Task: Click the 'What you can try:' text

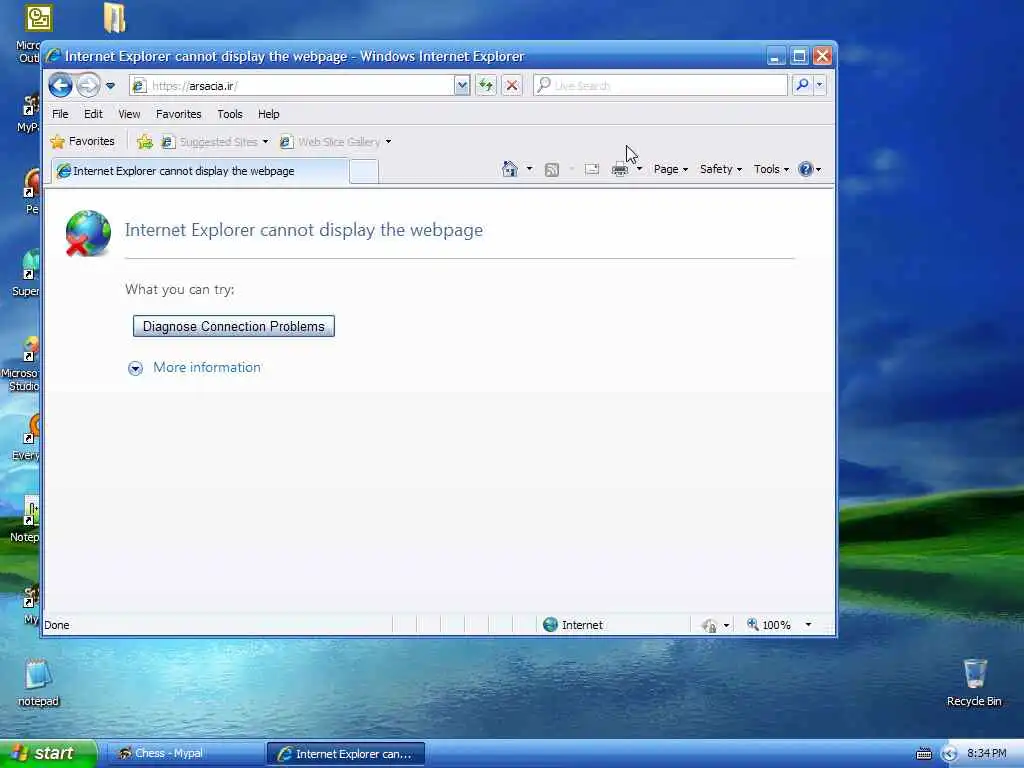Action: 180,289
